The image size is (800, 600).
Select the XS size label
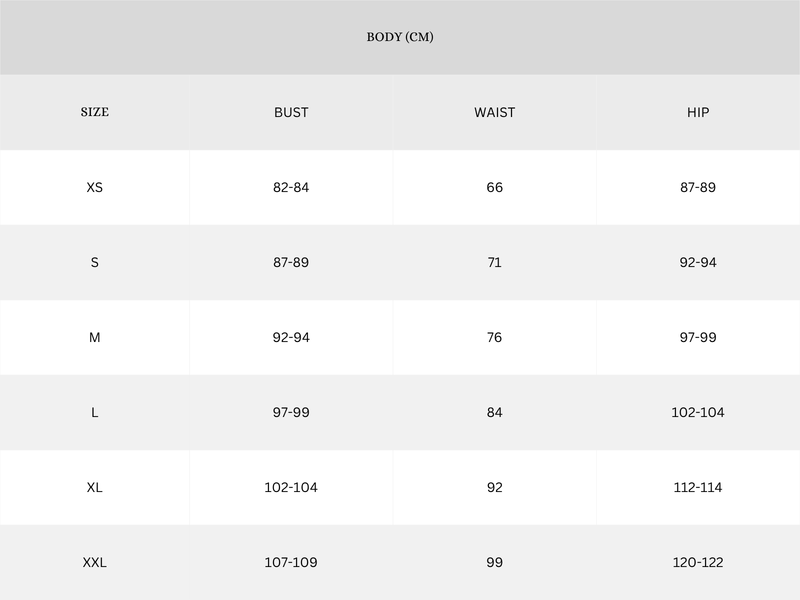tap(95, 187)
